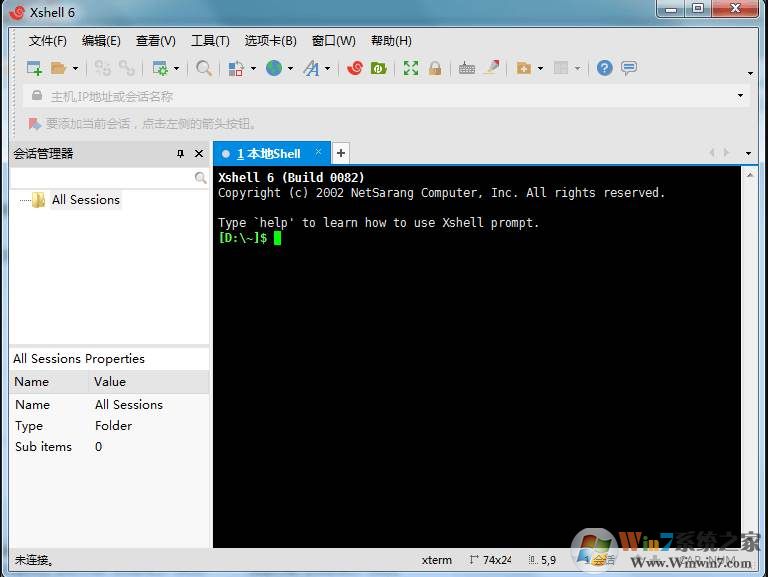
Task: Expand the globe encoding dropdown arrow
Action: 290,69
